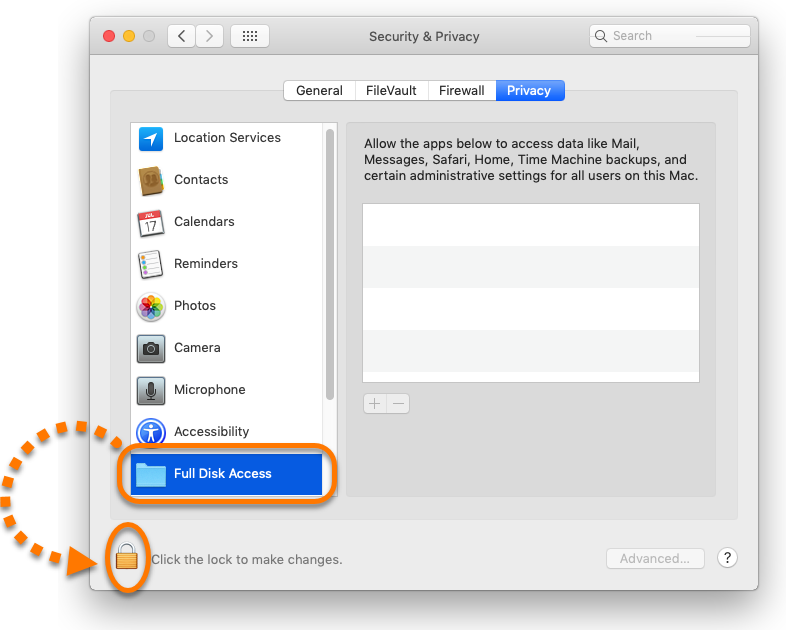Open Photos privacy settings
This screenshot has height=630, width=786.
[227, 306]
